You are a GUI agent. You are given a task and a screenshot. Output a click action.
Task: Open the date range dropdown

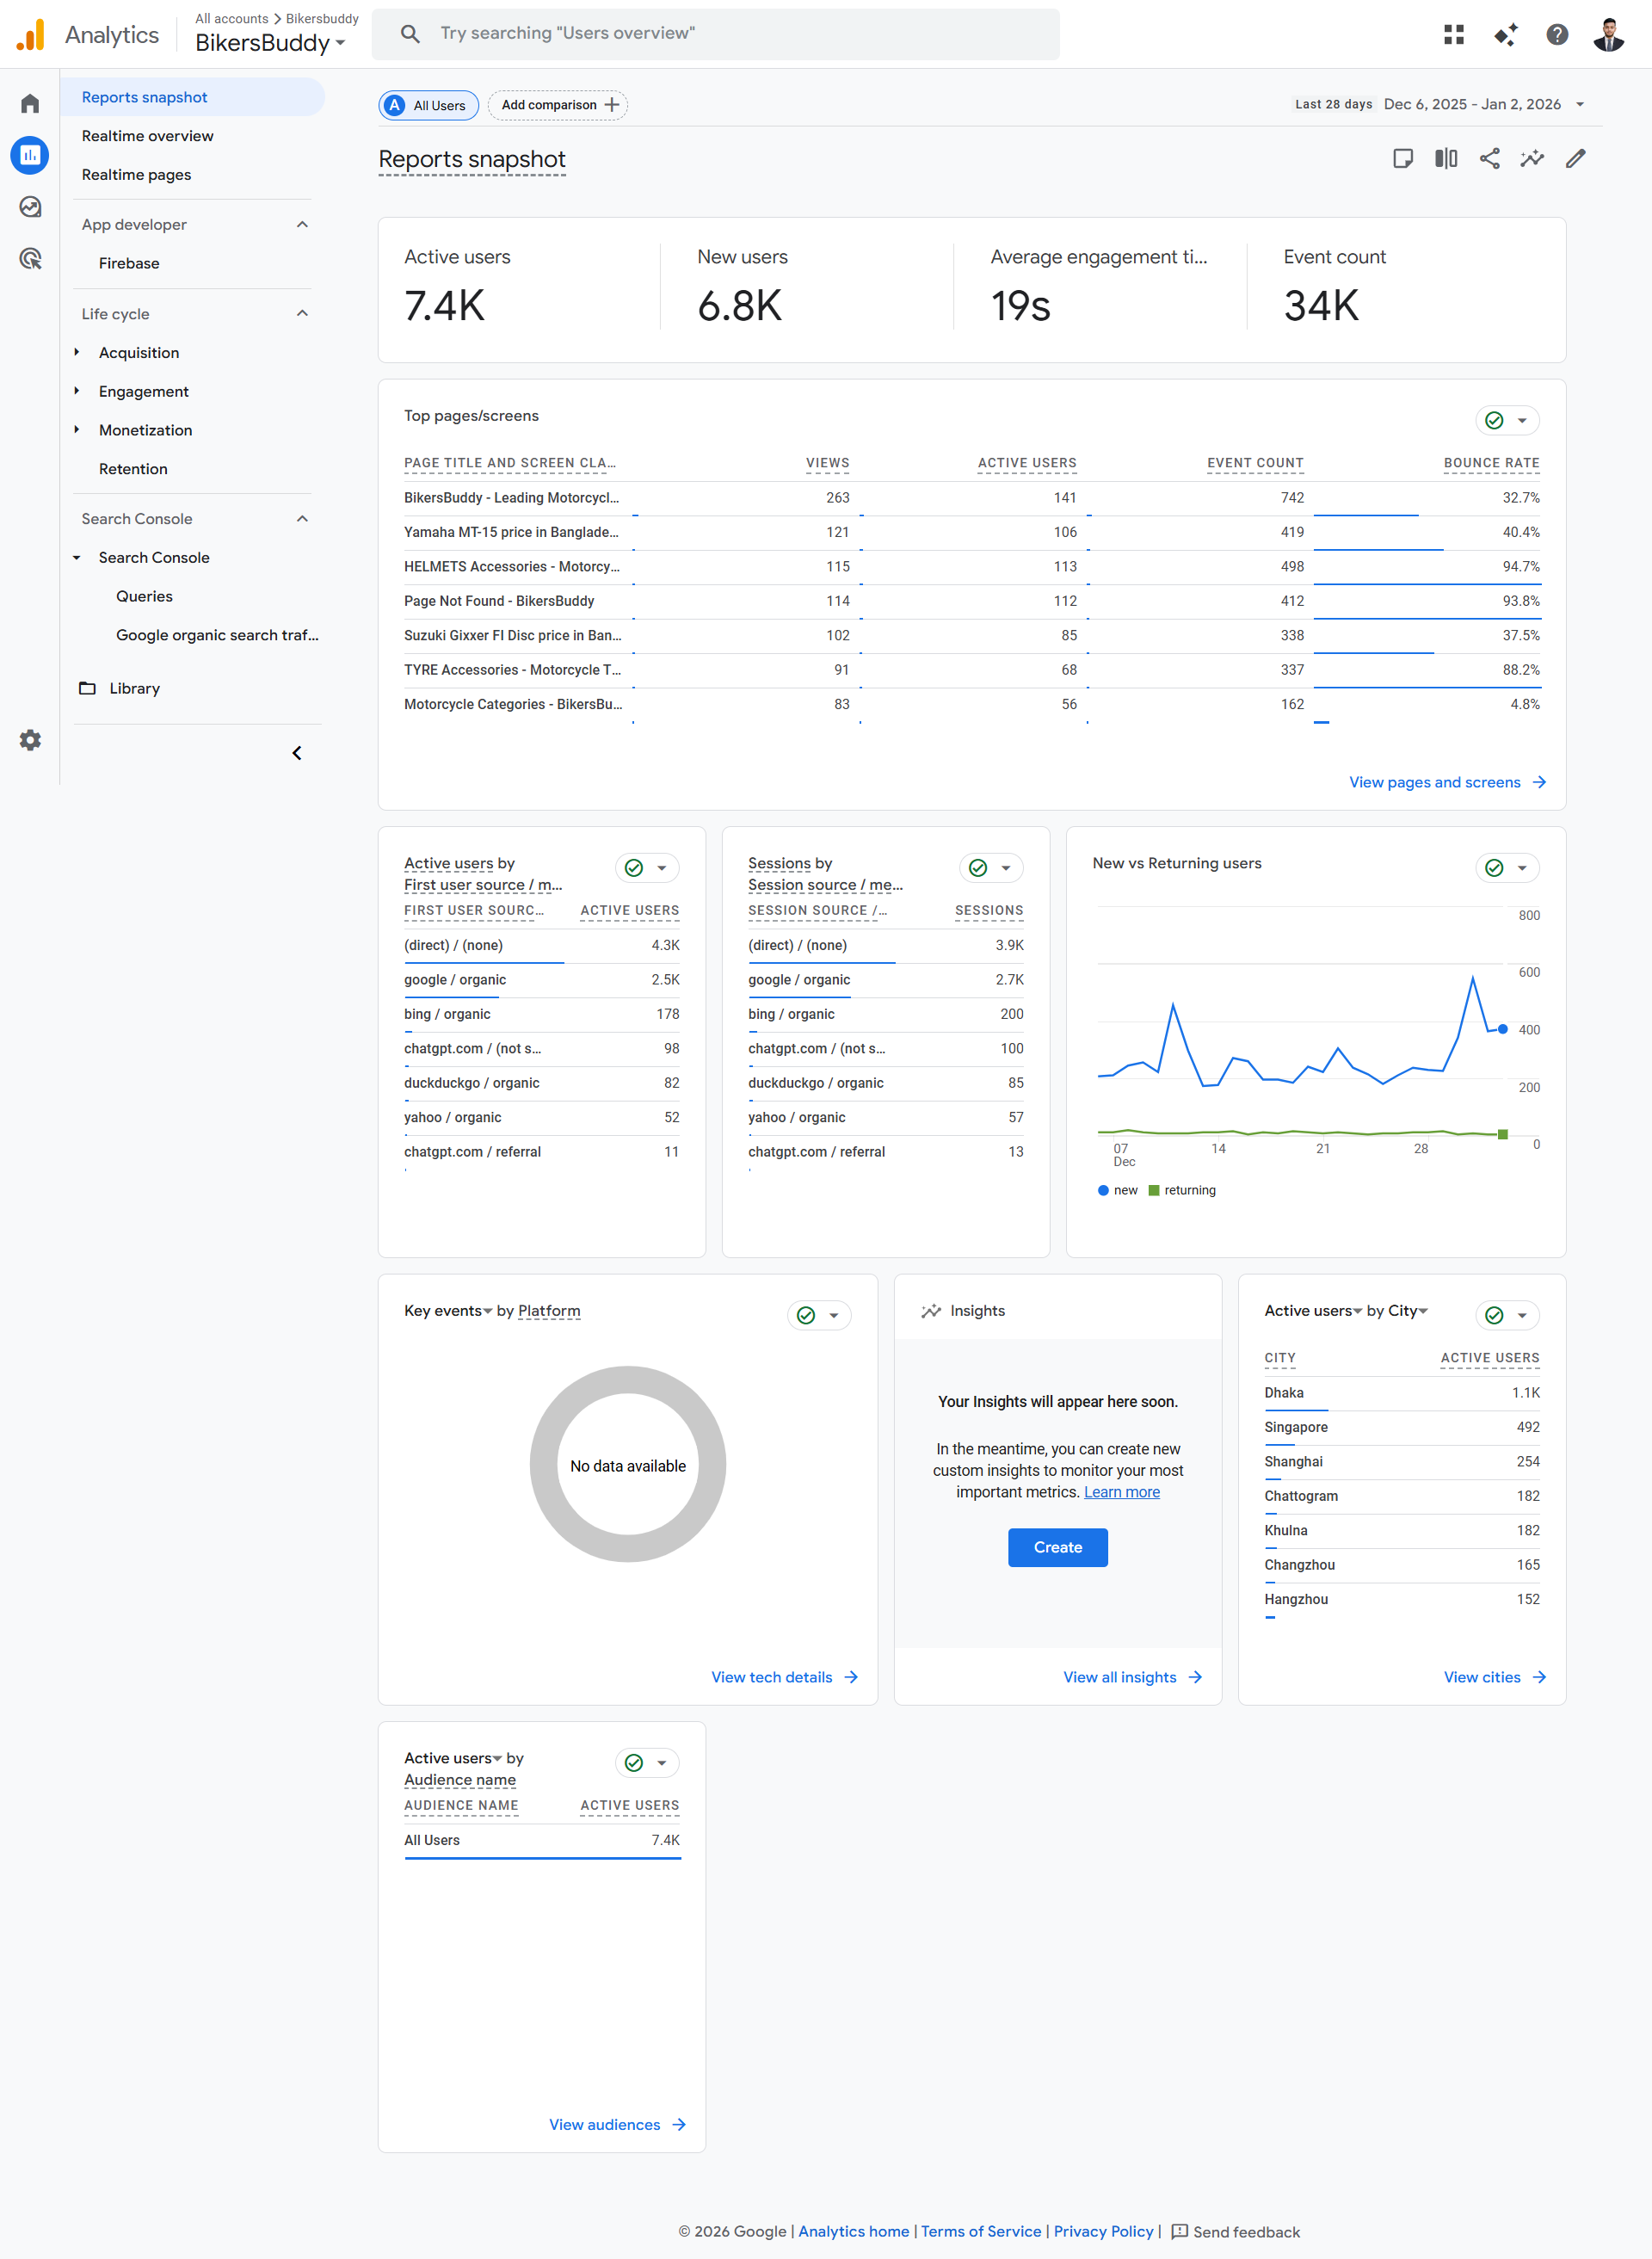1579,105
